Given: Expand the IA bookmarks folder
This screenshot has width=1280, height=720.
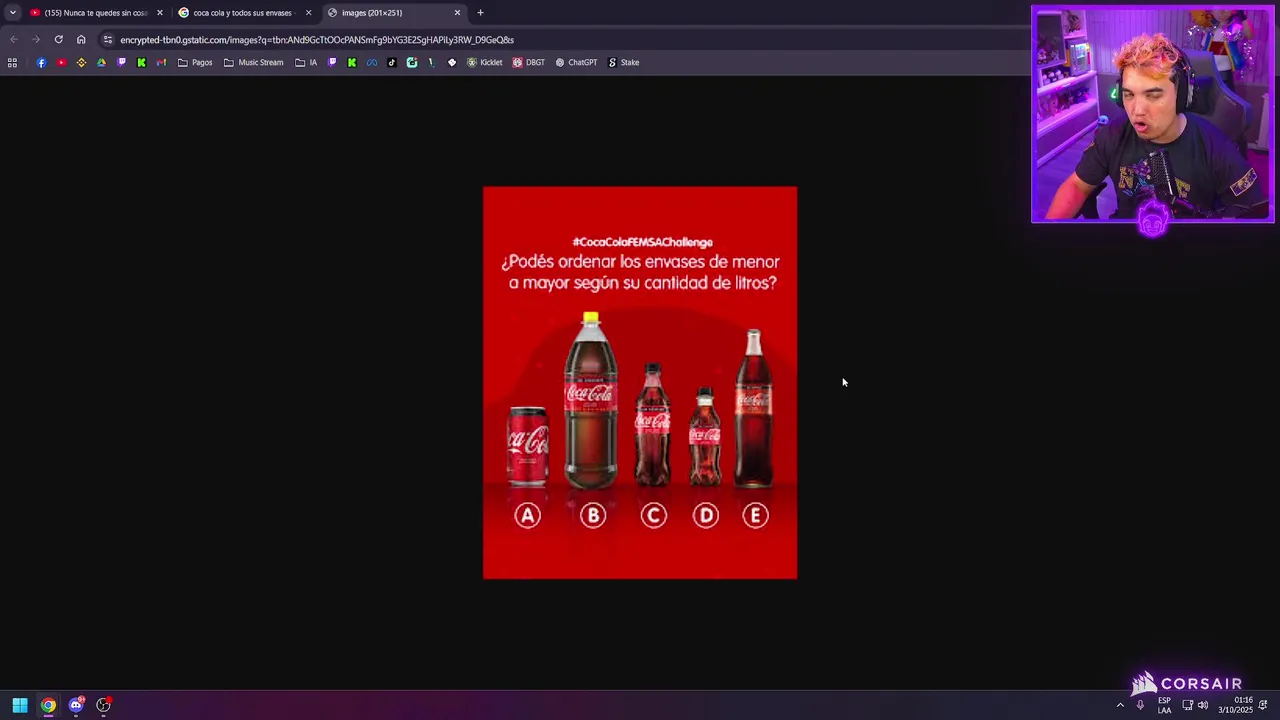Looking at the screenshot, I should coord(306,62).
